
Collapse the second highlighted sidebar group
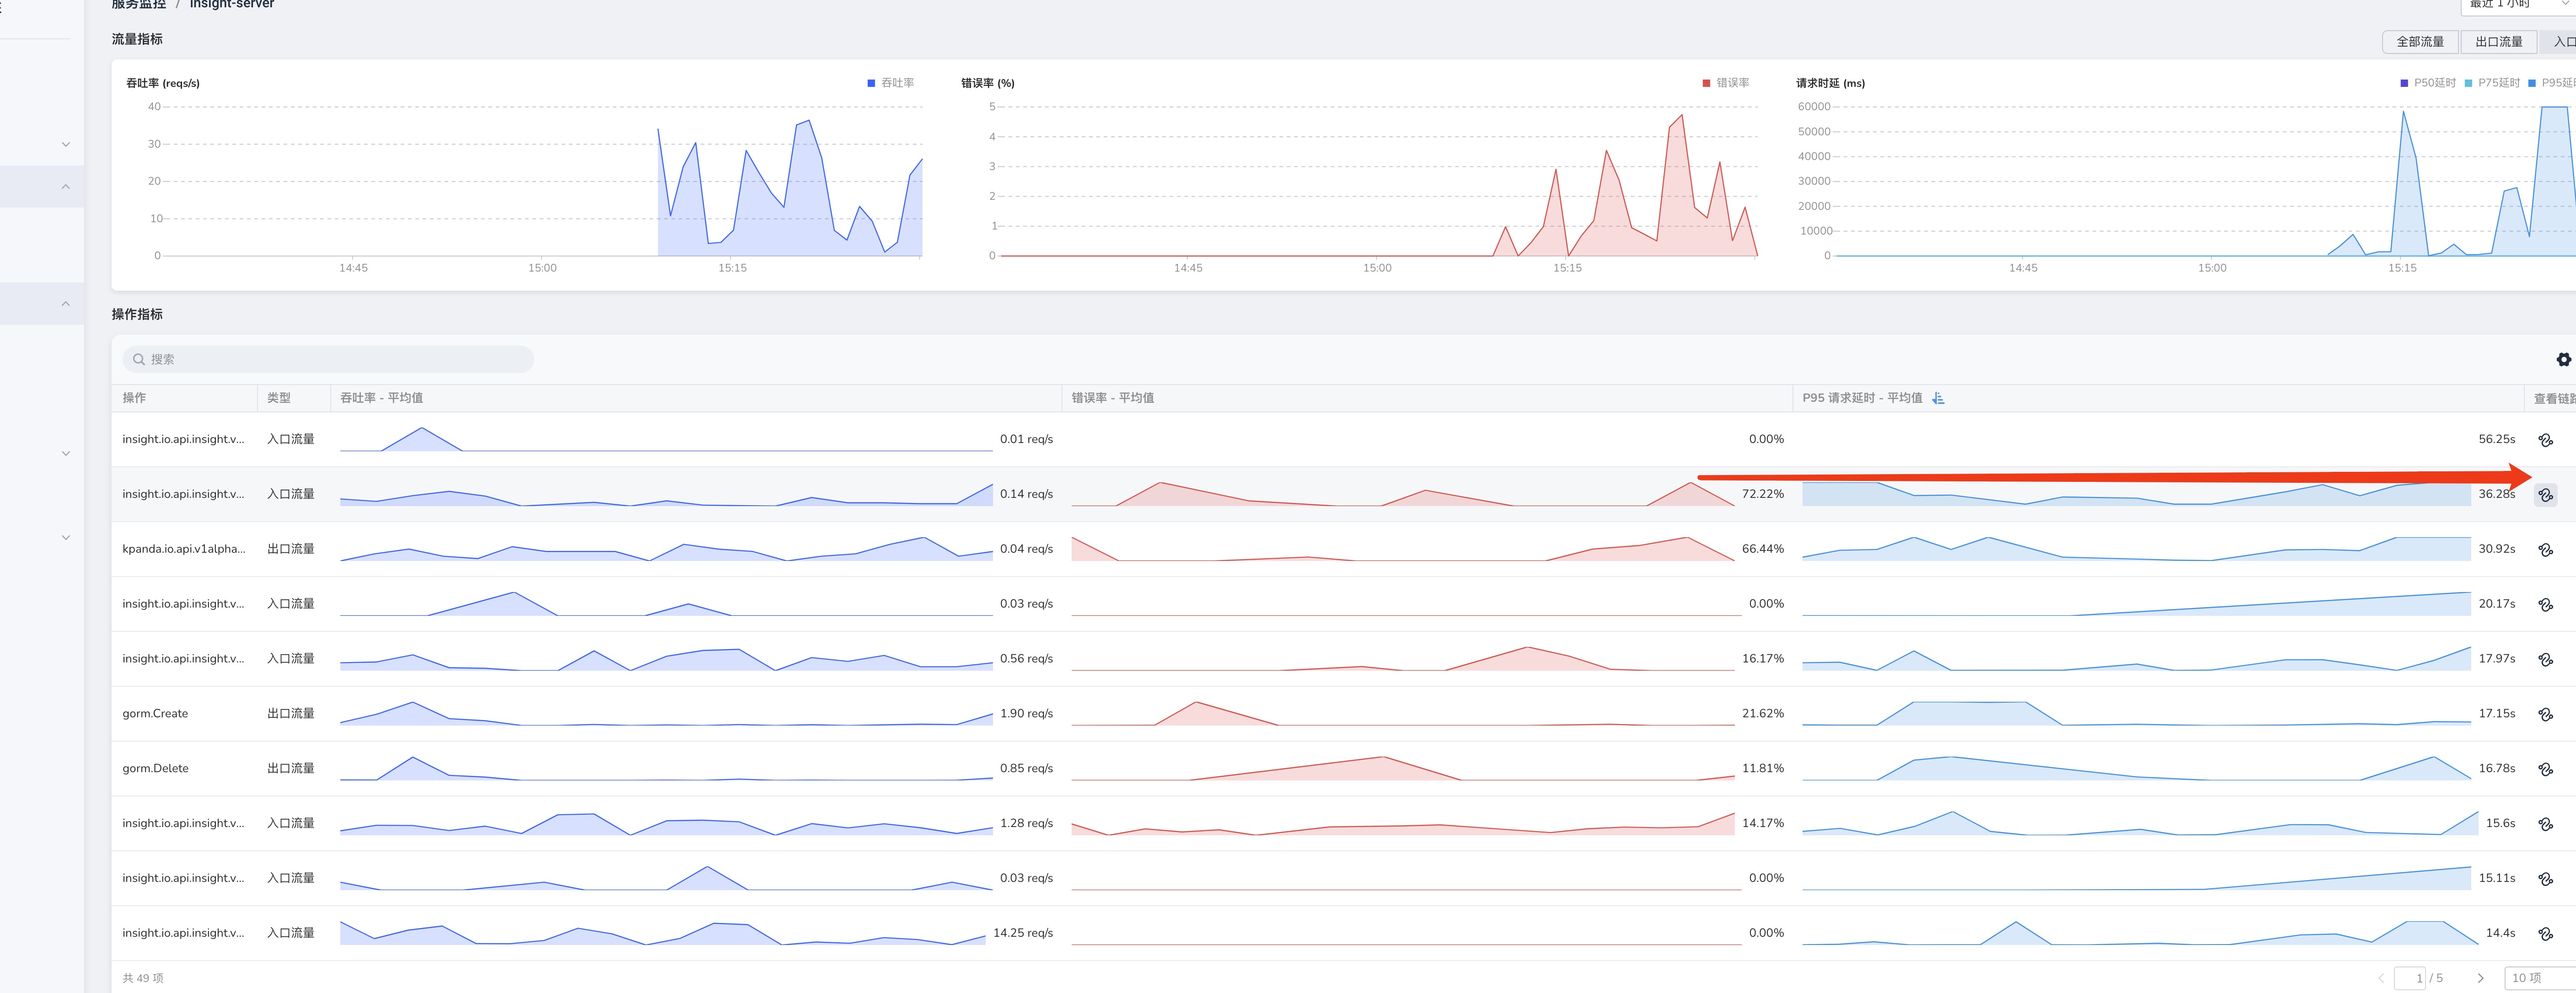66,304
